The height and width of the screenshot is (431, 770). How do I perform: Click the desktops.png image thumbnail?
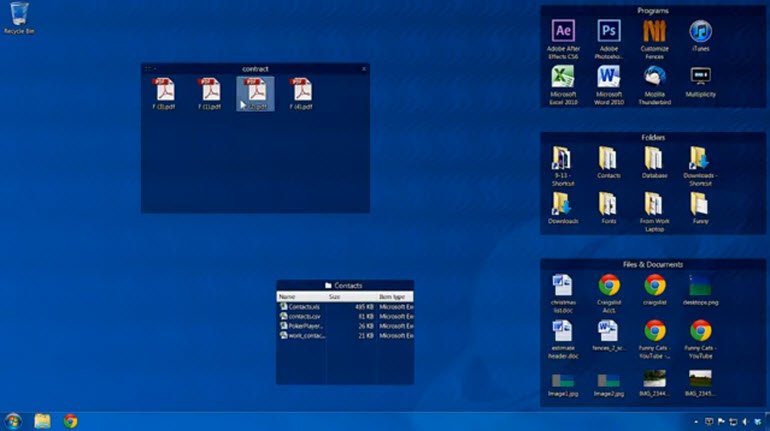700,287
